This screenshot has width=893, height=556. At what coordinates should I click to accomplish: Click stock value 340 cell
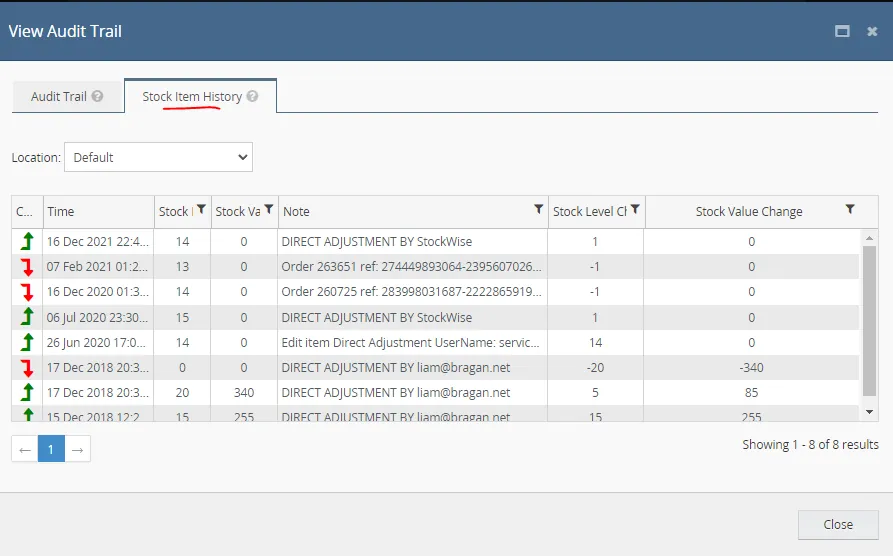click(x=244, y=393)
